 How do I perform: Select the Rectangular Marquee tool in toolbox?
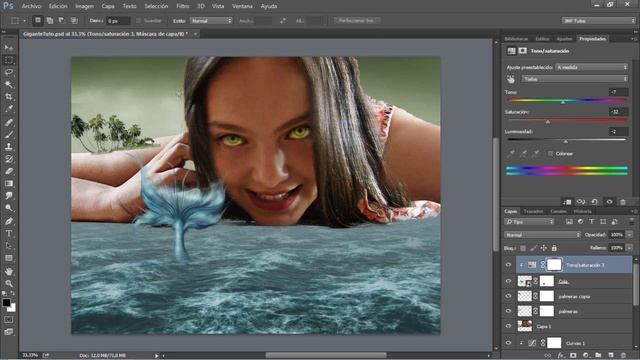point(9,60)
